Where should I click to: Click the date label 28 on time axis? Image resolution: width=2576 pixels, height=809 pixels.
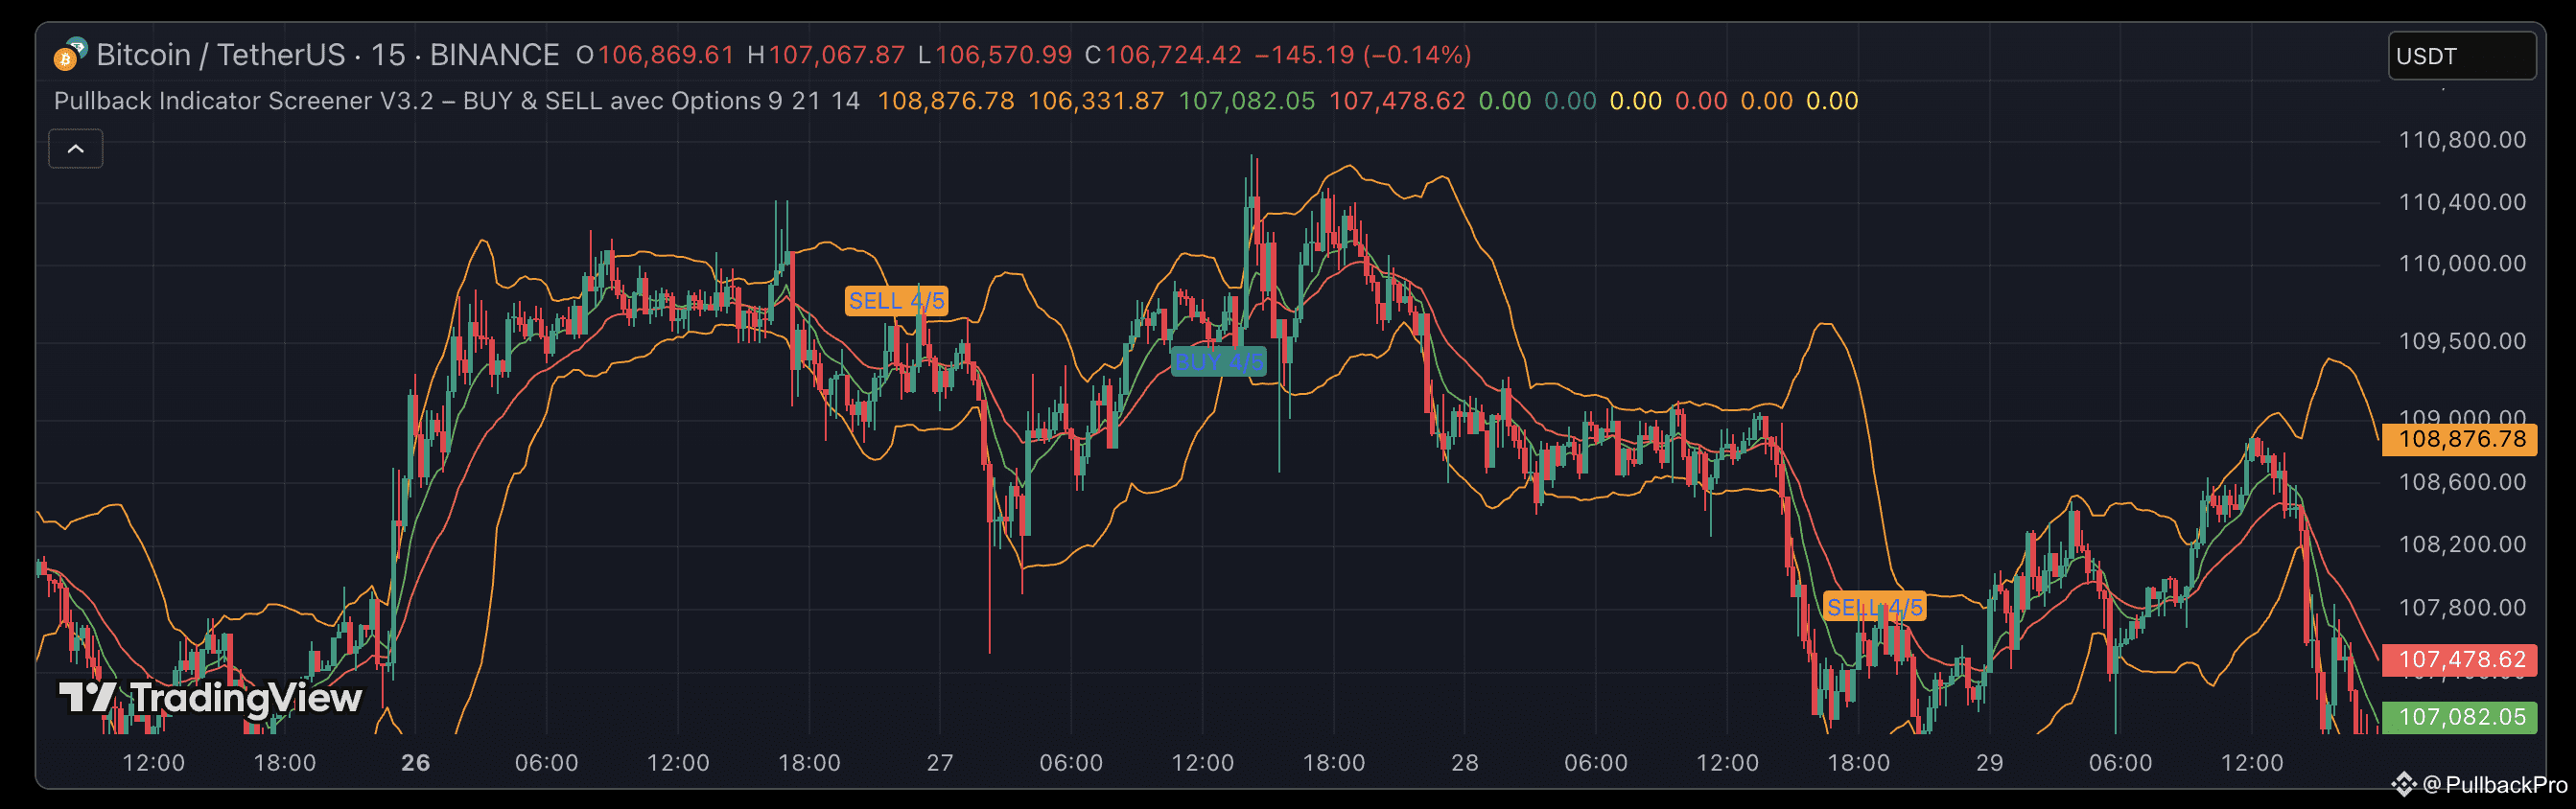(1465, 763)
